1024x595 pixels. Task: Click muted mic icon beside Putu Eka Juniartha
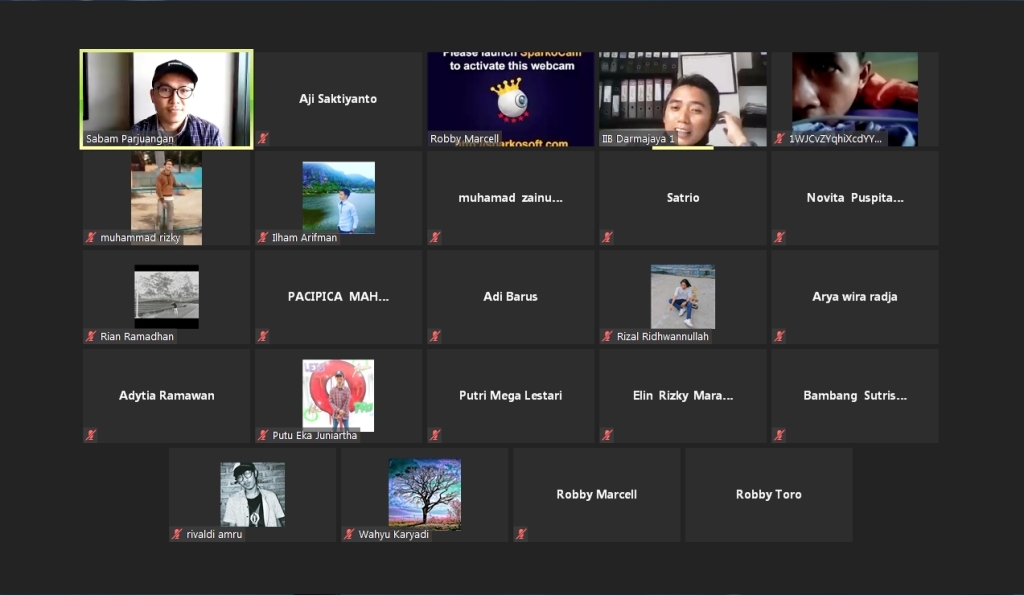click(263, 435)
